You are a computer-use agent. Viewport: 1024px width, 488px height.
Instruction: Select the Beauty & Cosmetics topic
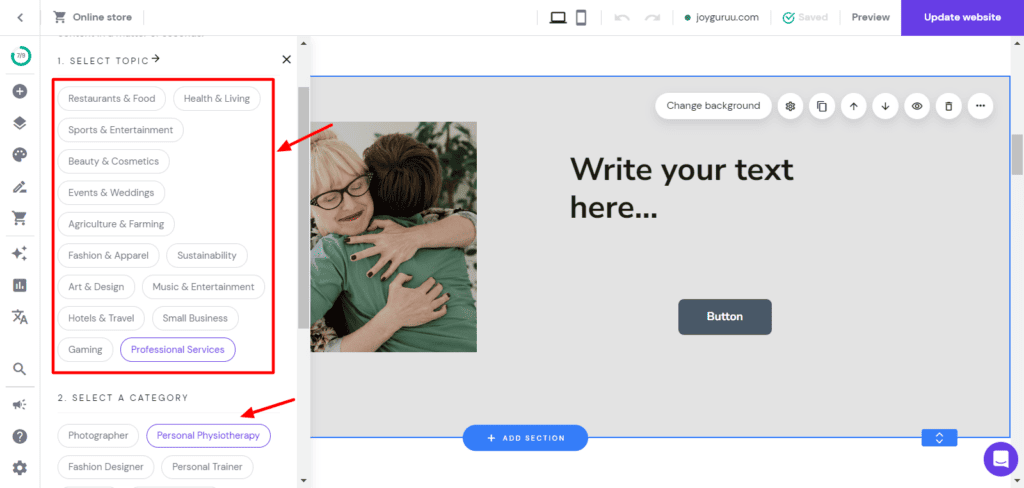[114, 161]
